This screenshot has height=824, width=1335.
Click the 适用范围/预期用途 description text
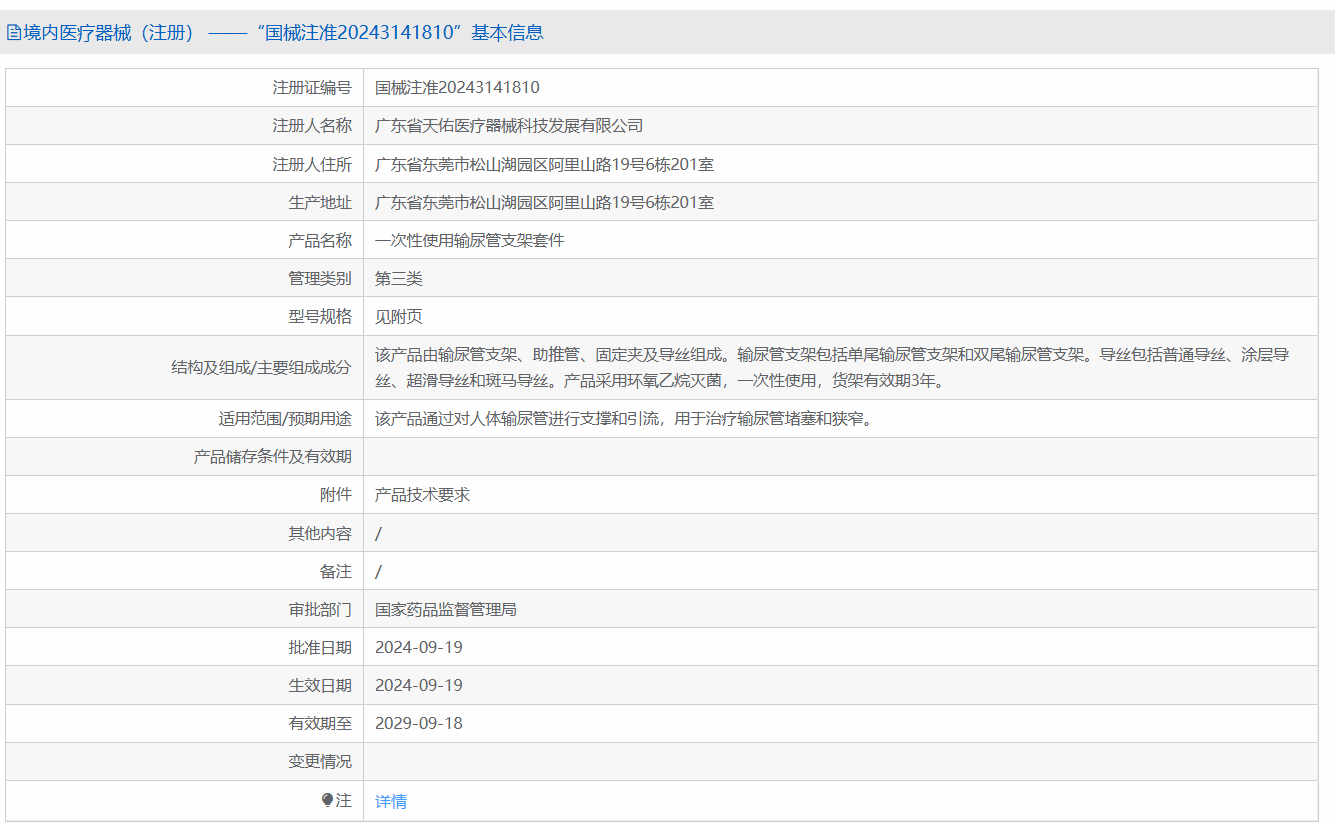pos(624,419)
